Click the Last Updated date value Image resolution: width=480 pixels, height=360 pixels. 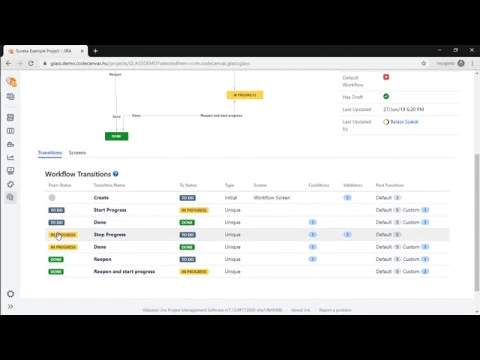tap(403, 109)
